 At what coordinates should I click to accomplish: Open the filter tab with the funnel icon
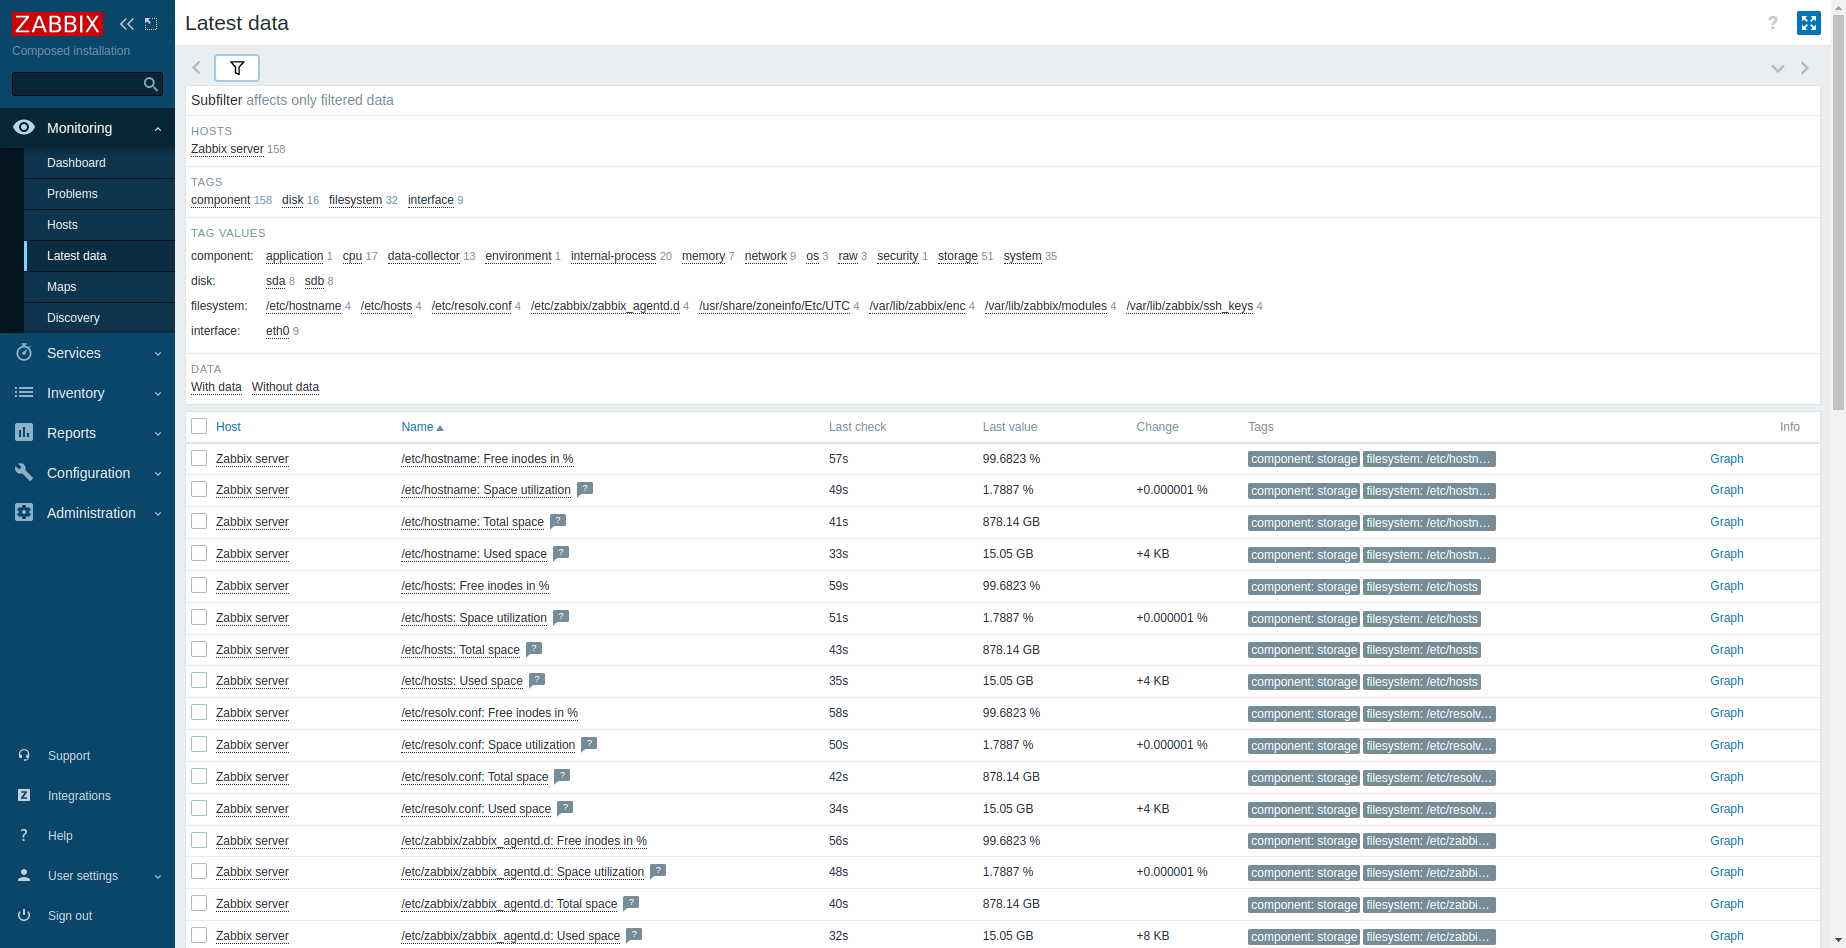click(x=237, y=68)
